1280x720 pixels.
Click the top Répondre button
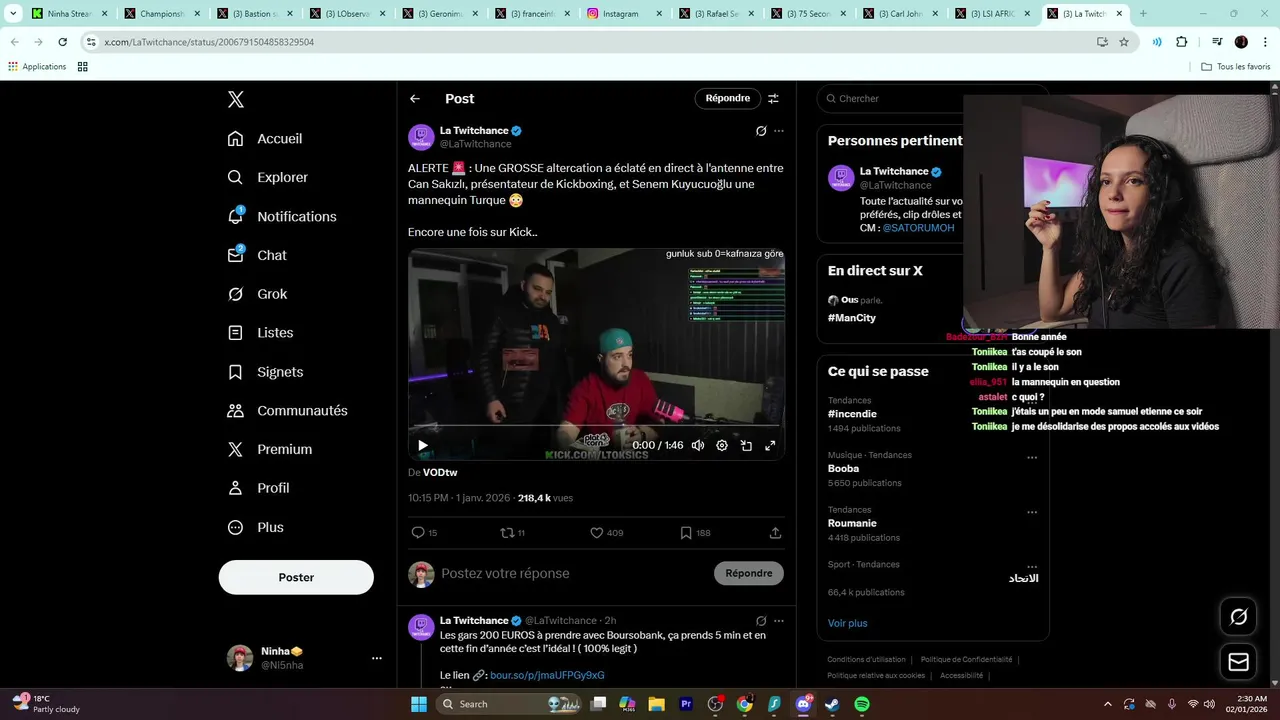point(728,98)
